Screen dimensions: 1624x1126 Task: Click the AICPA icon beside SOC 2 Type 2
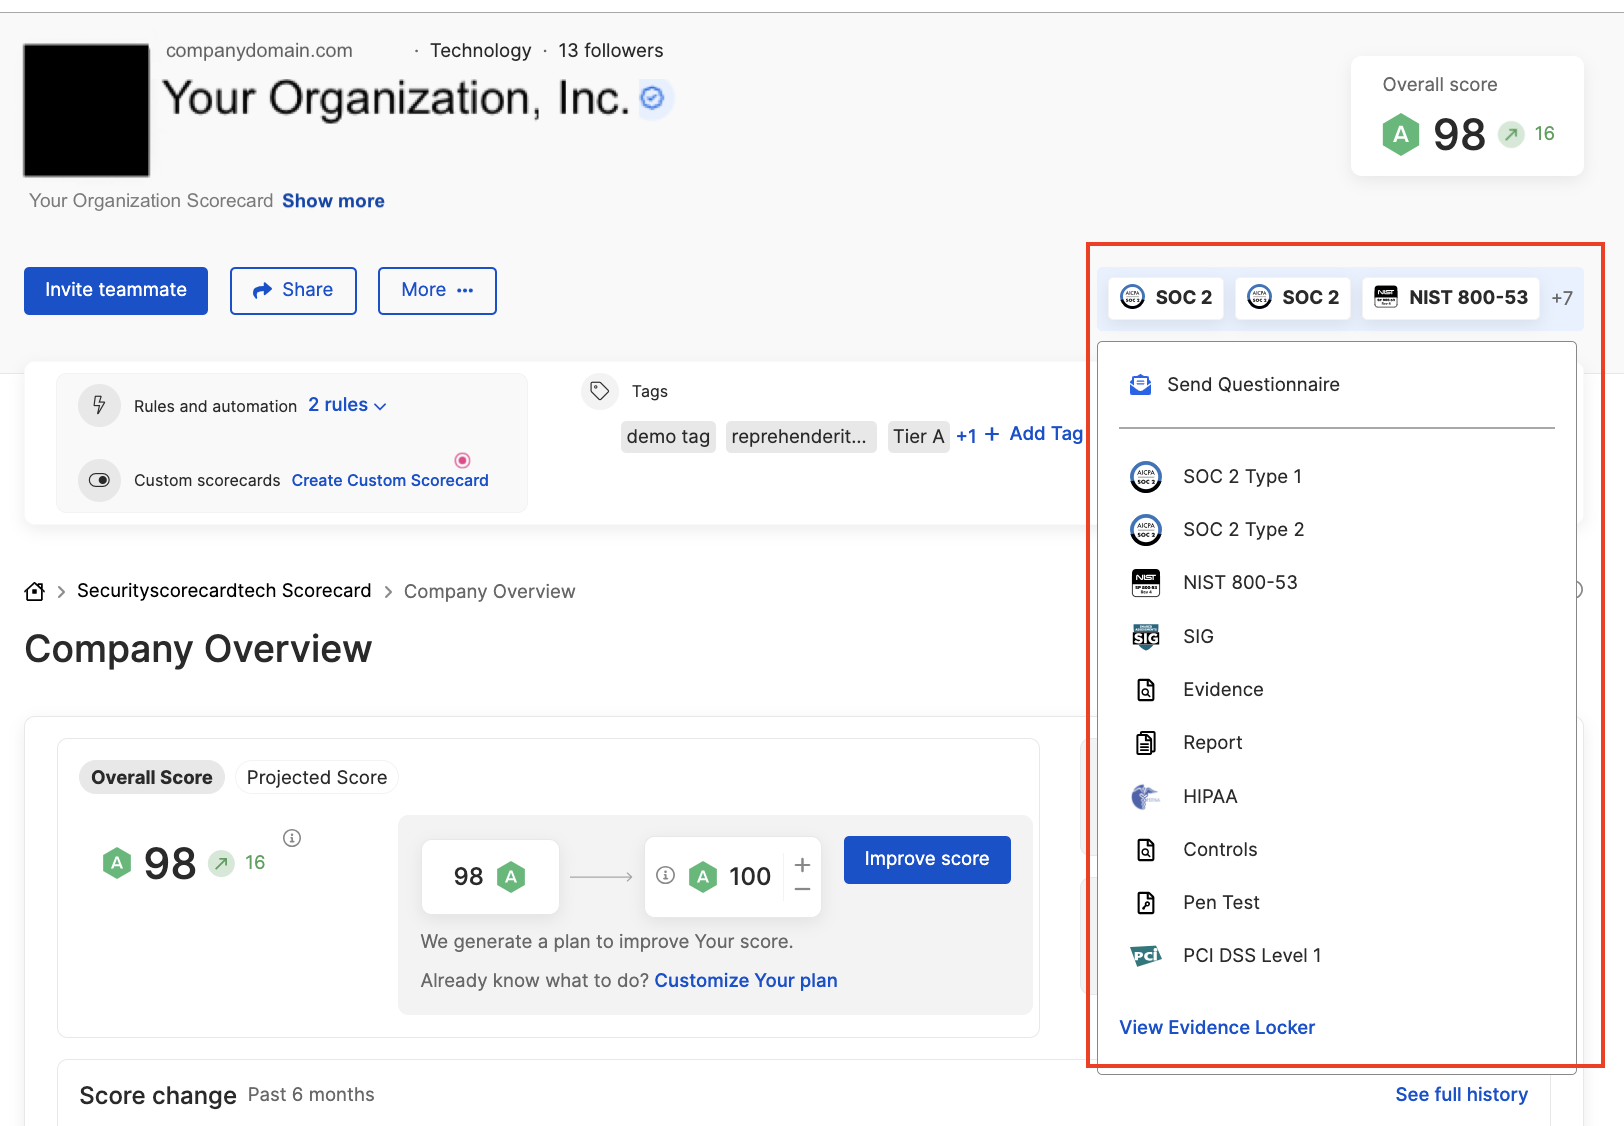pos(1146,530)
